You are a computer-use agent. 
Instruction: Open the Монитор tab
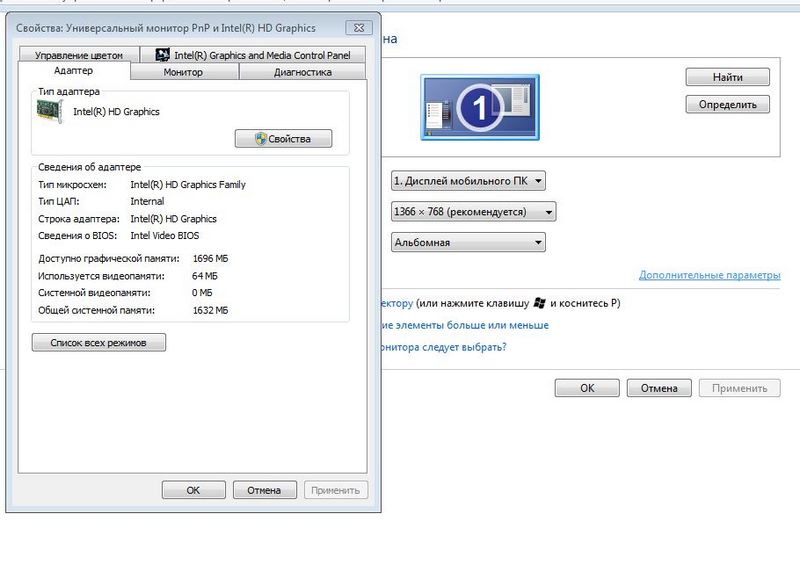183,72
